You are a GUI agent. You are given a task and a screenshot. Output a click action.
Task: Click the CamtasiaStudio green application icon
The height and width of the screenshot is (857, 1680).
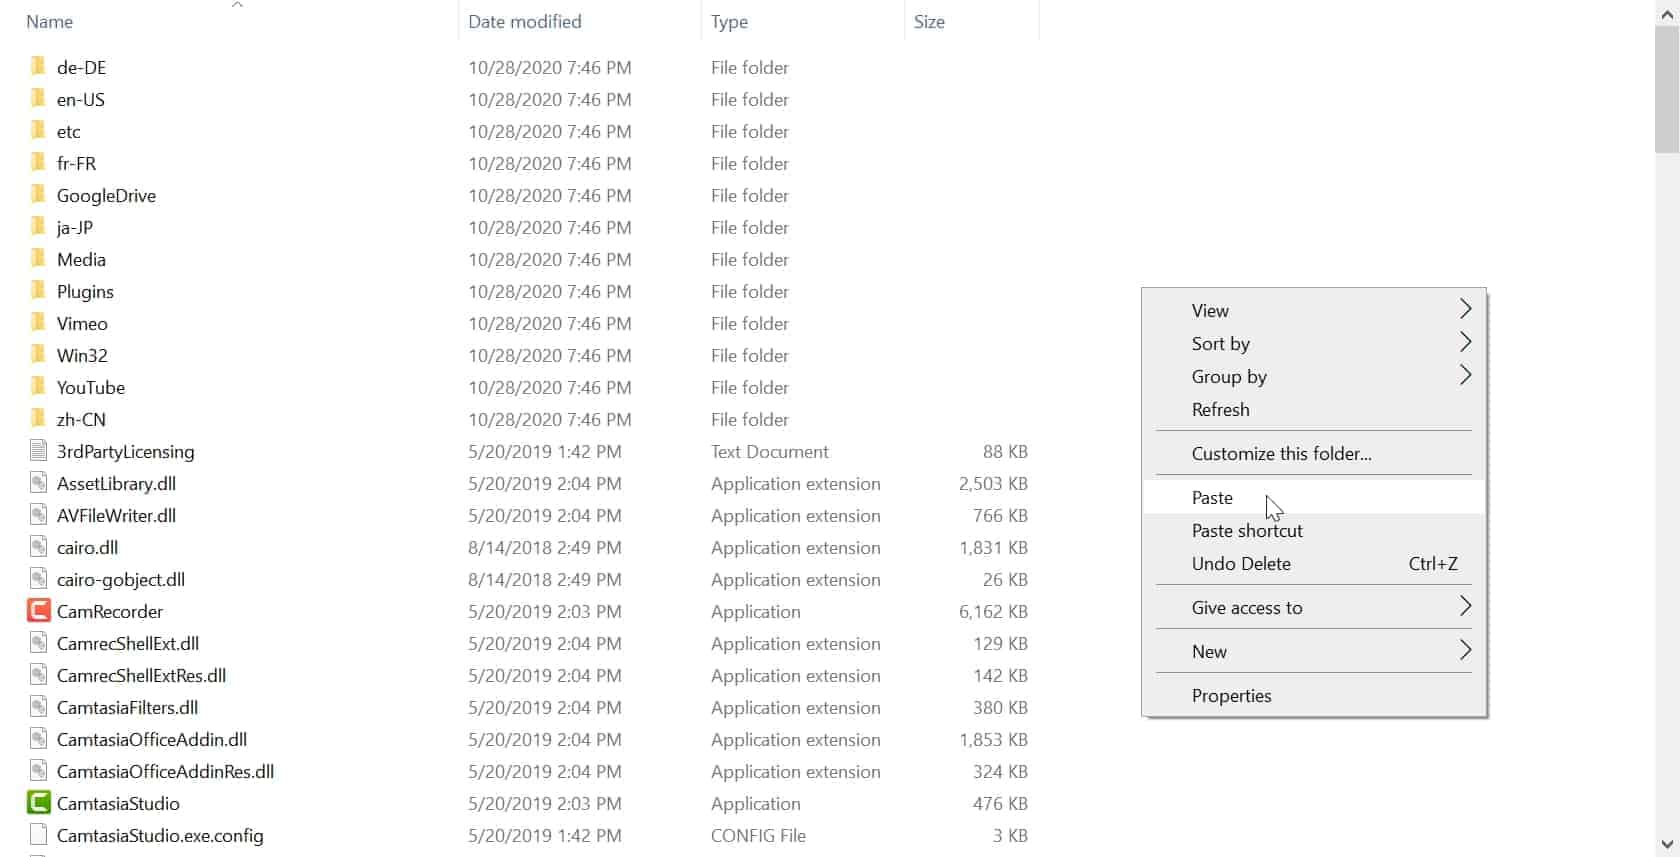pos(38,803)
